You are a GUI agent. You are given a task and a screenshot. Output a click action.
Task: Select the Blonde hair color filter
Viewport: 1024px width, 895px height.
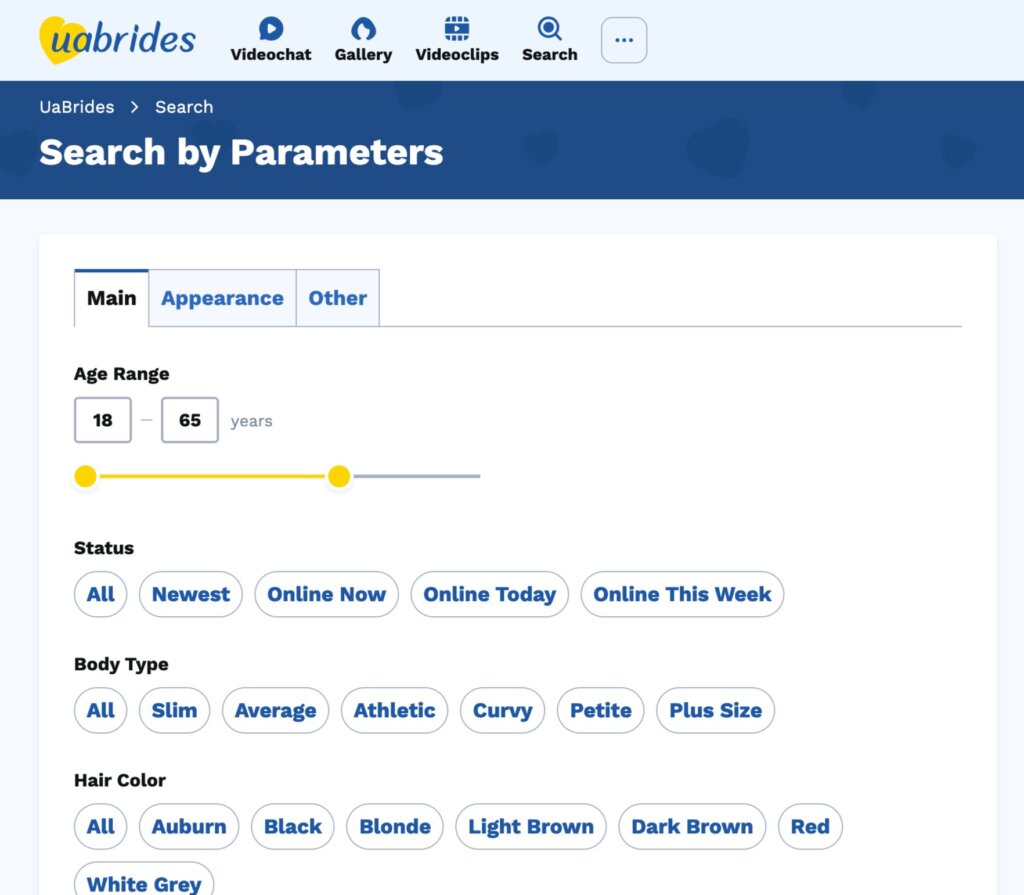coord(394,826)
